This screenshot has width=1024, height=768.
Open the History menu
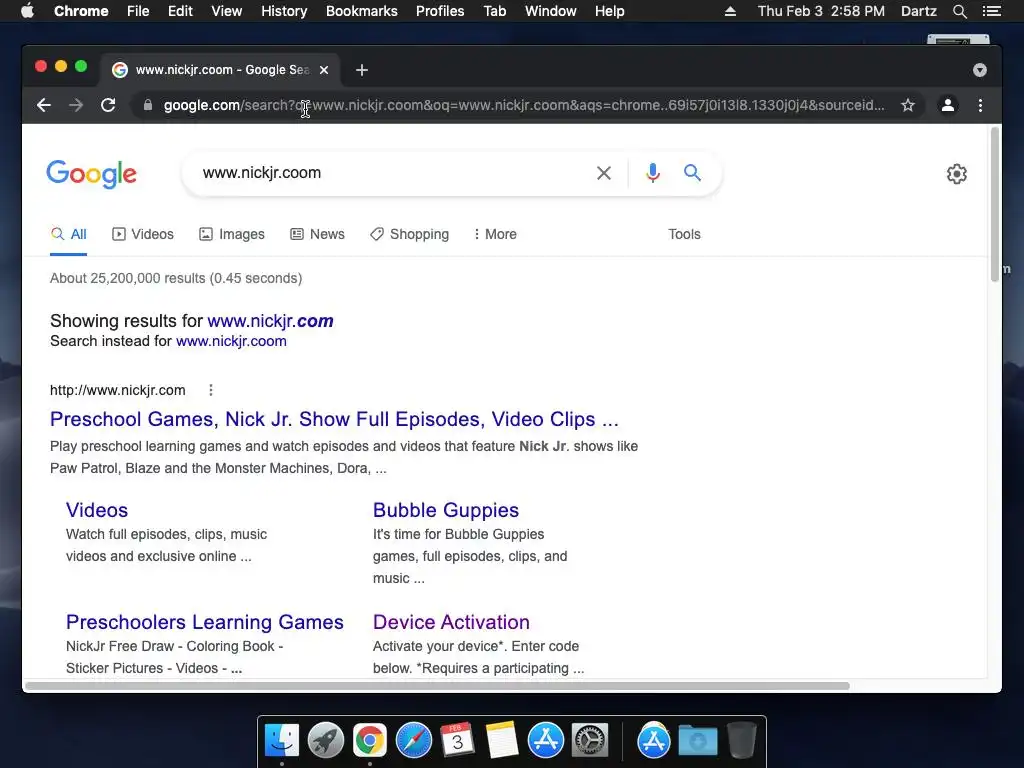[x=284, y=11]
